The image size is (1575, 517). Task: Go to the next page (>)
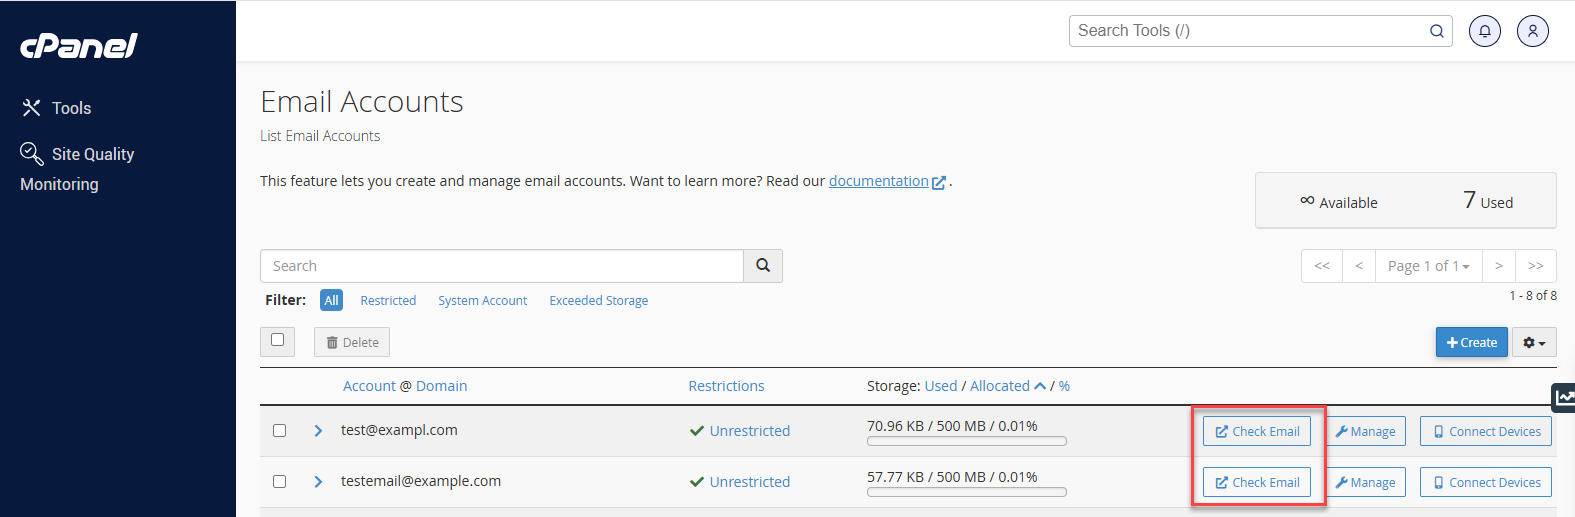tap(1498, 266)
